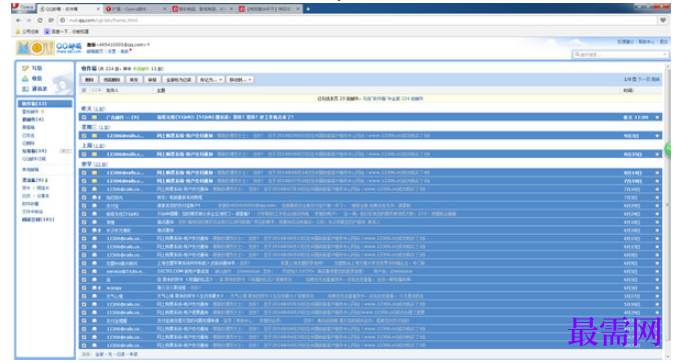Viewport: 680px width, 363px height.
Task: Open the 移动到 dropdown
Action: pos(240,80)
